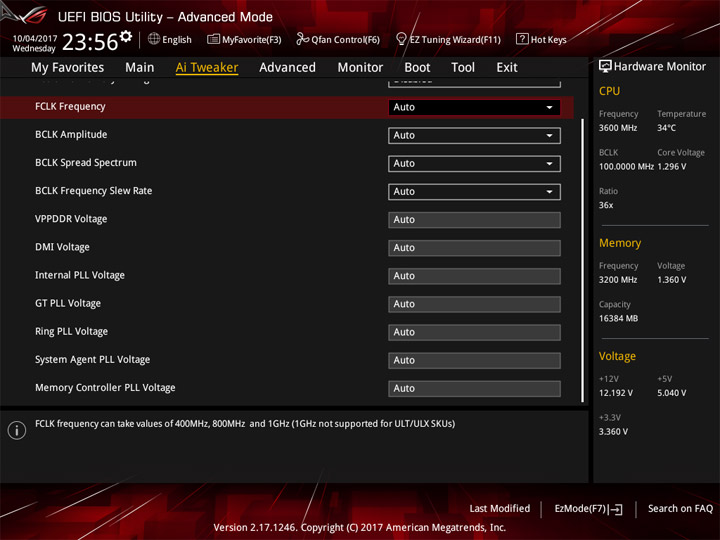This screenshot has width=720, height=540.
Task: Click the Hardware Monitor display icon
Action: [605, 66]
